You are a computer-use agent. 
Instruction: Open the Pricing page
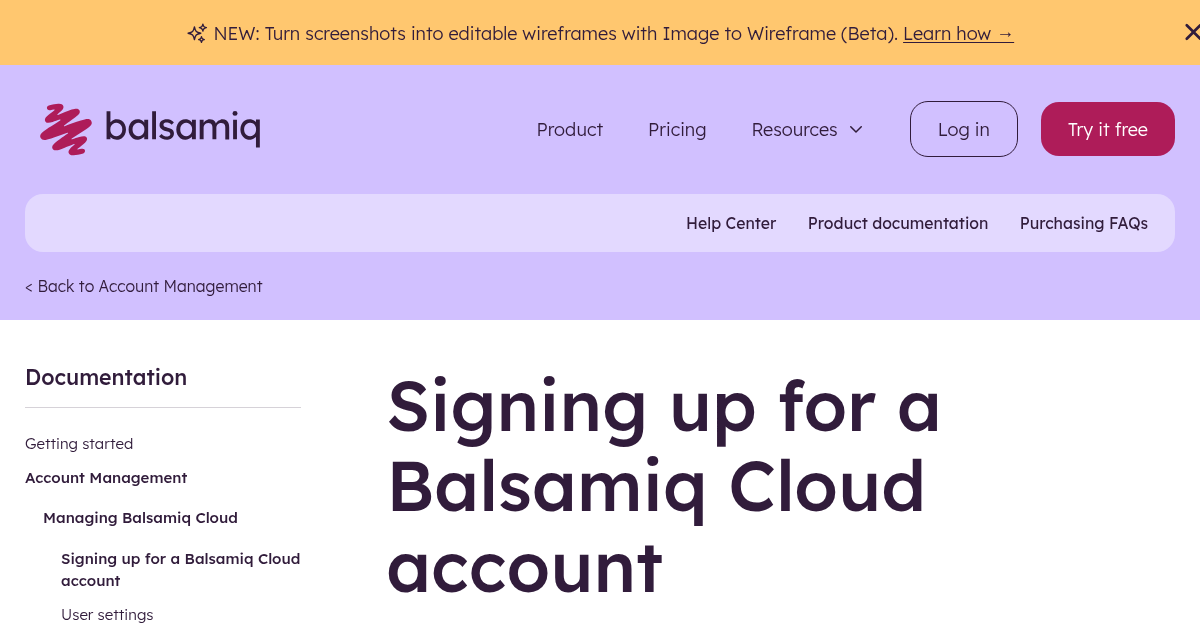pos(677,129)
